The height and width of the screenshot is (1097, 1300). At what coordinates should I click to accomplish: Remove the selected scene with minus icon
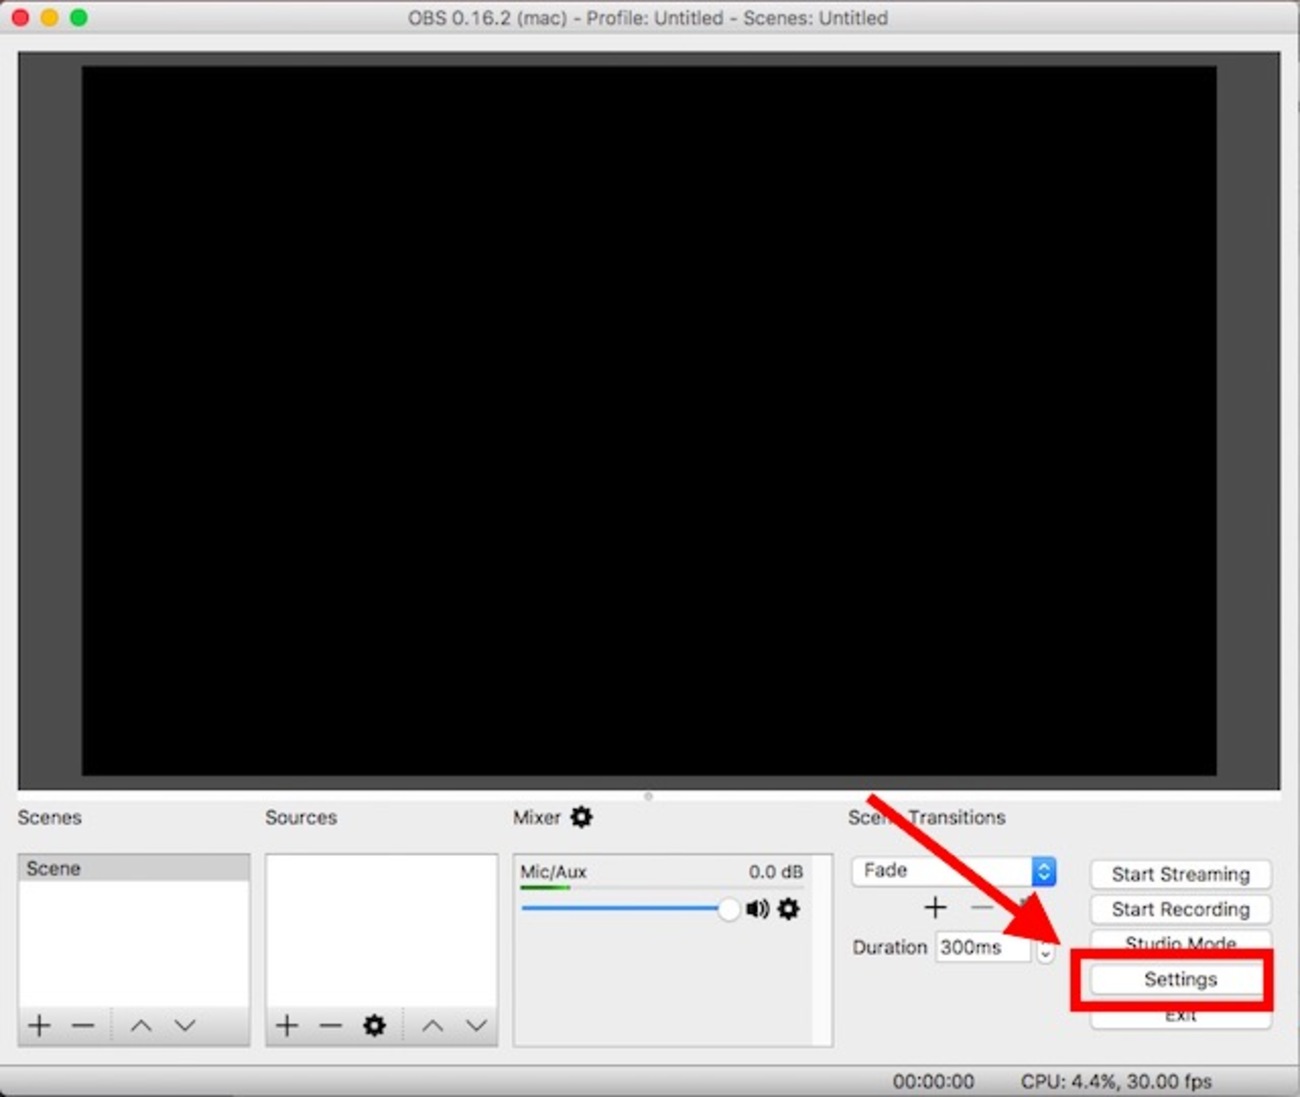(x=83, y=1025)
